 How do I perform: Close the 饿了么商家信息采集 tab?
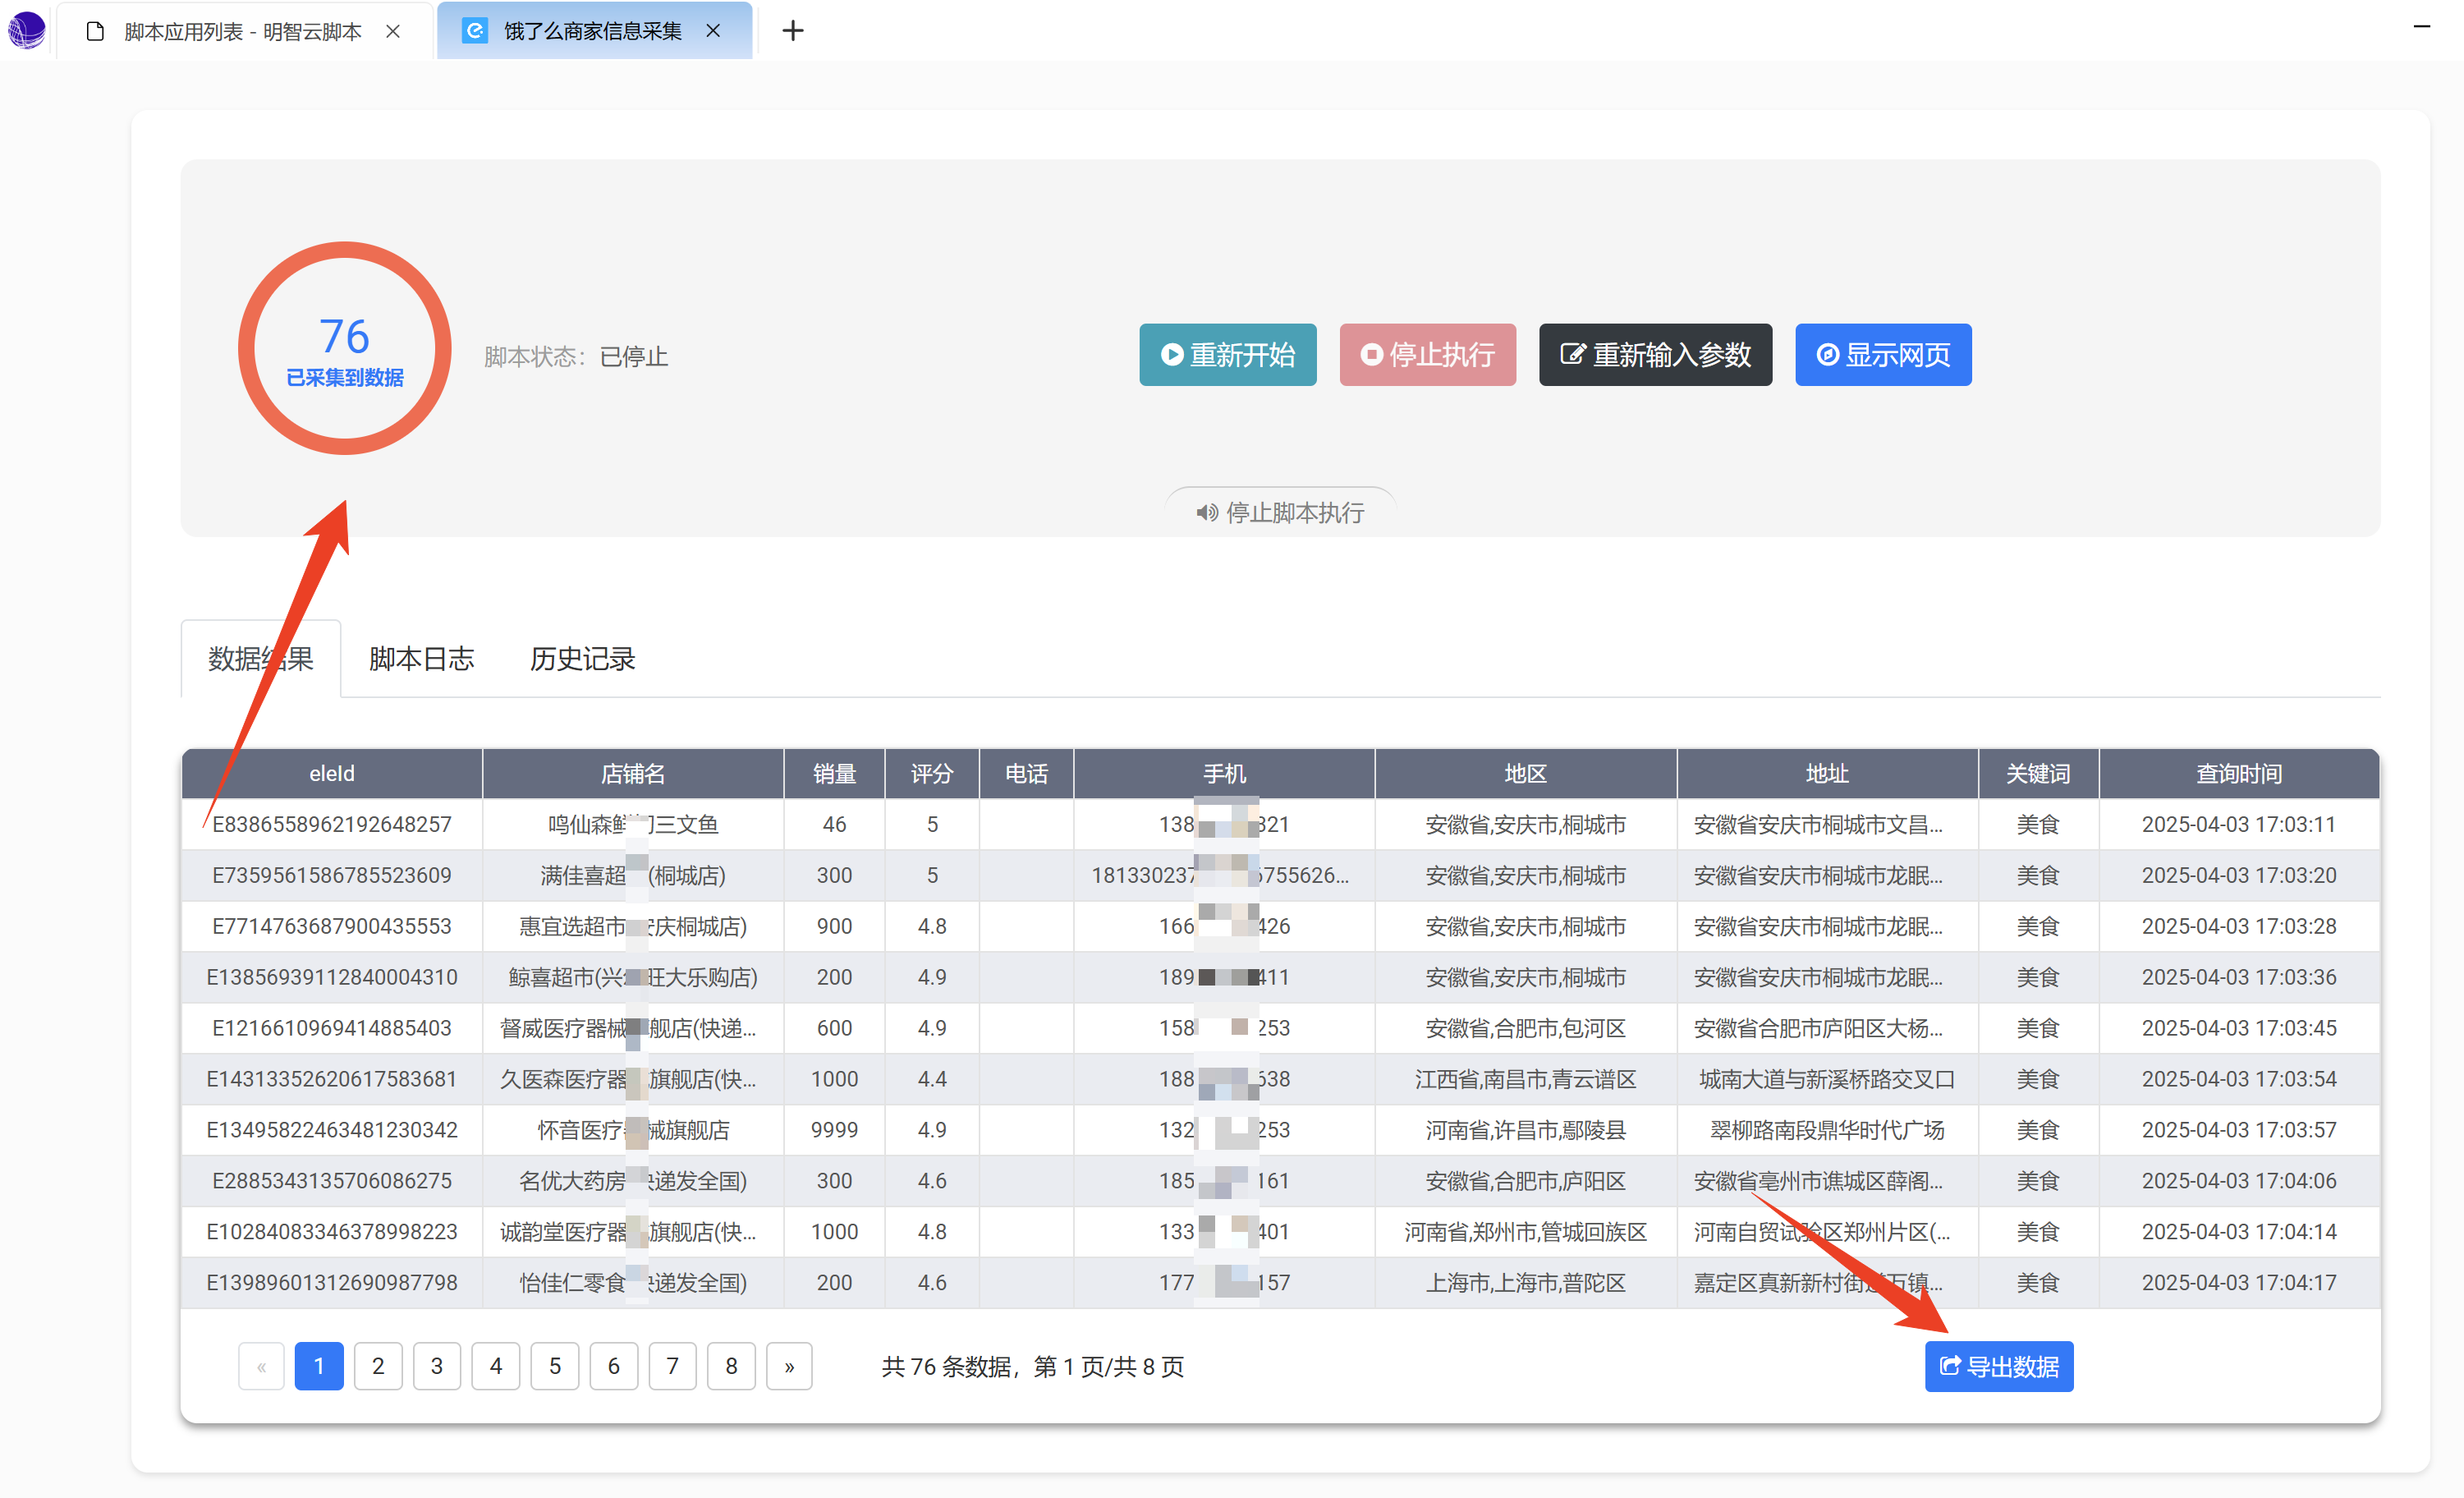tap(713, 31)
